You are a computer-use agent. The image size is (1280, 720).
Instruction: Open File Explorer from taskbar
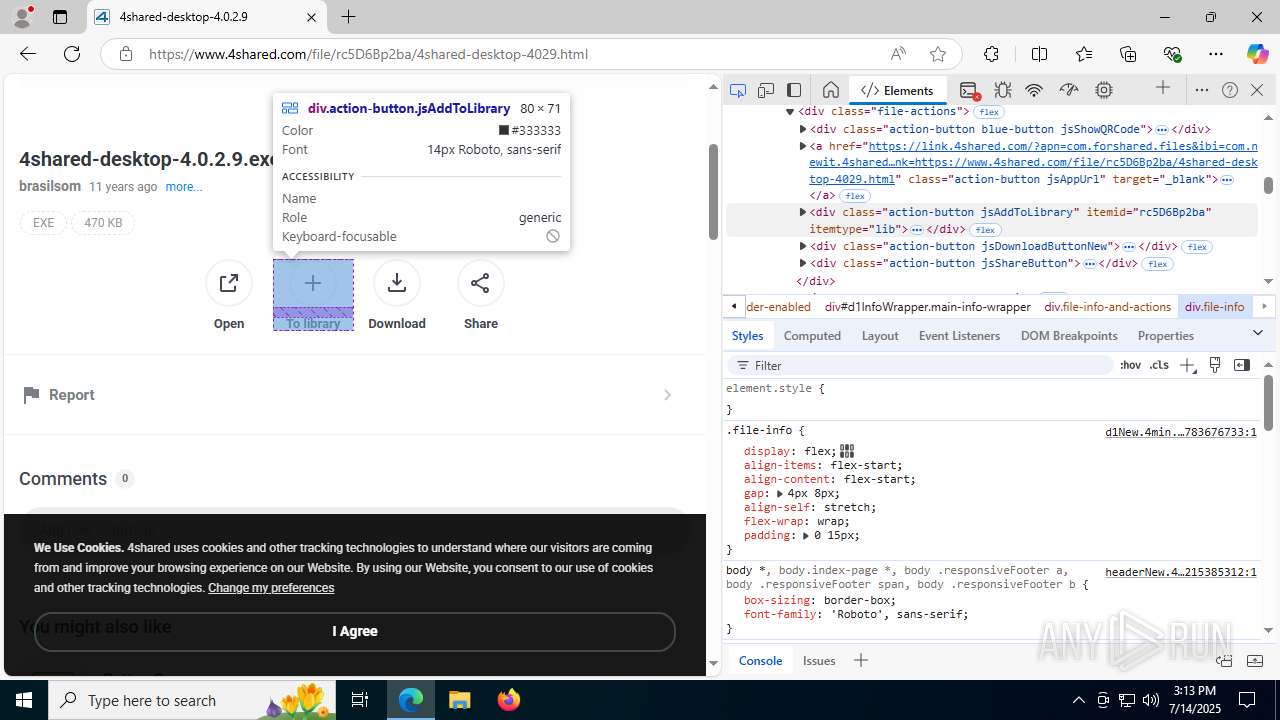click(459, 700)
